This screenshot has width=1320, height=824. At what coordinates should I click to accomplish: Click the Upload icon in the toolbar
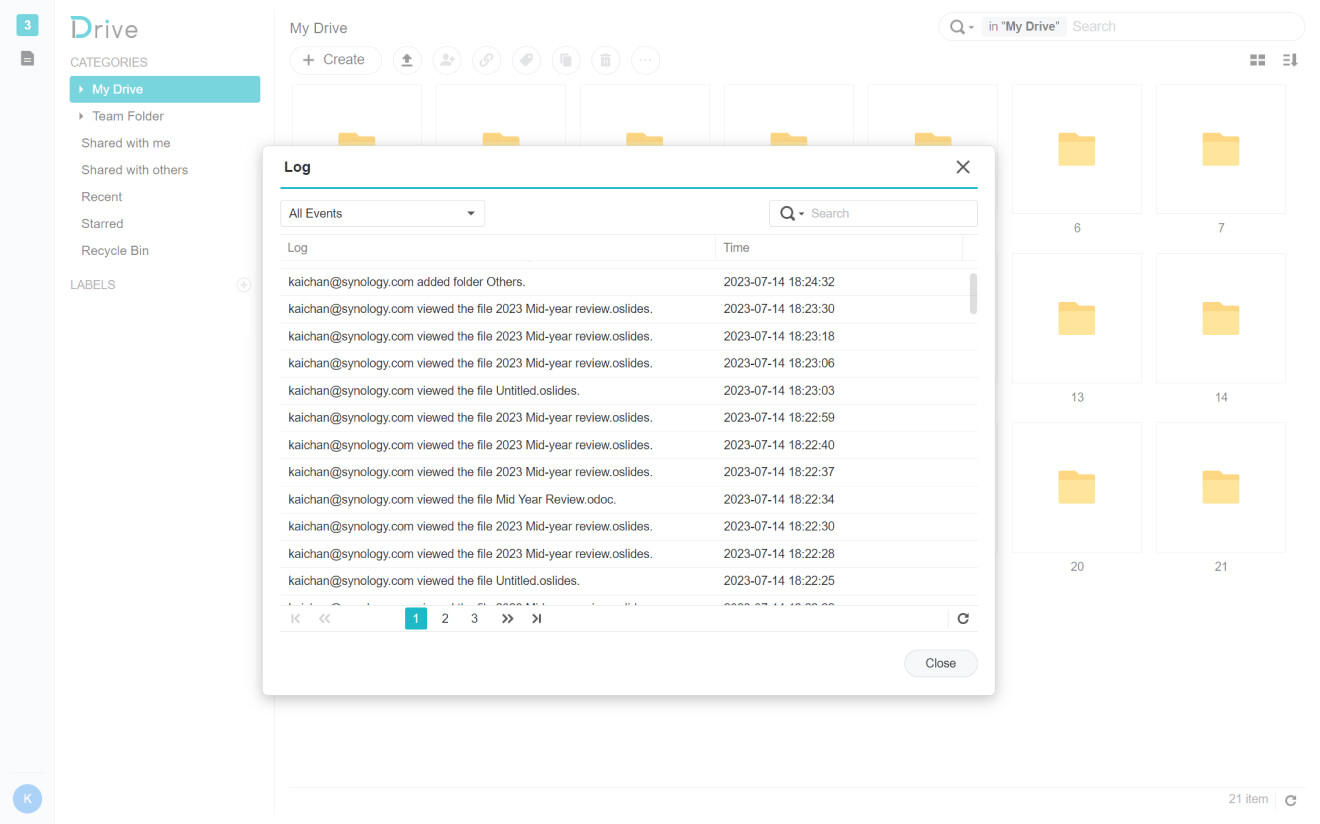point(407,60)
